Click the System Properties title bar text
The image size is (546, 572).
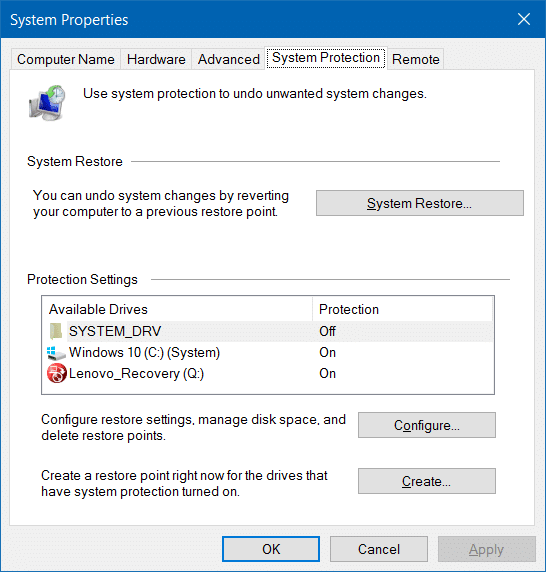(69, 20)
